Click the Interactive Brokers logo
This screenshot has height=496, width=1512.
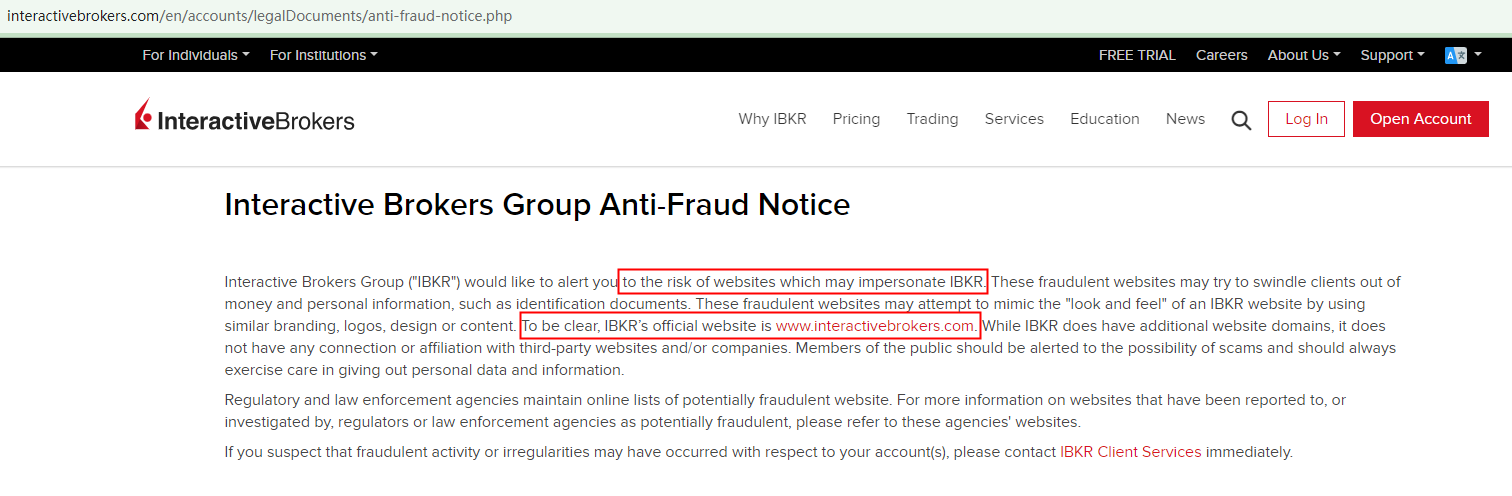tap(245, 119)
